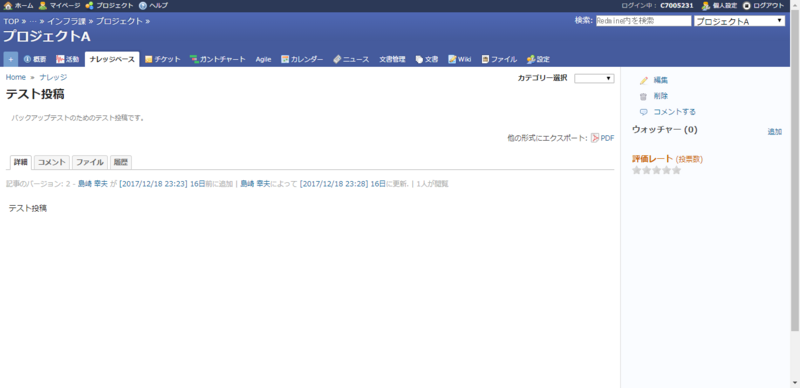Switch to the ファイル article tab
The image size is (800, 388).
(x=90, y=162)
